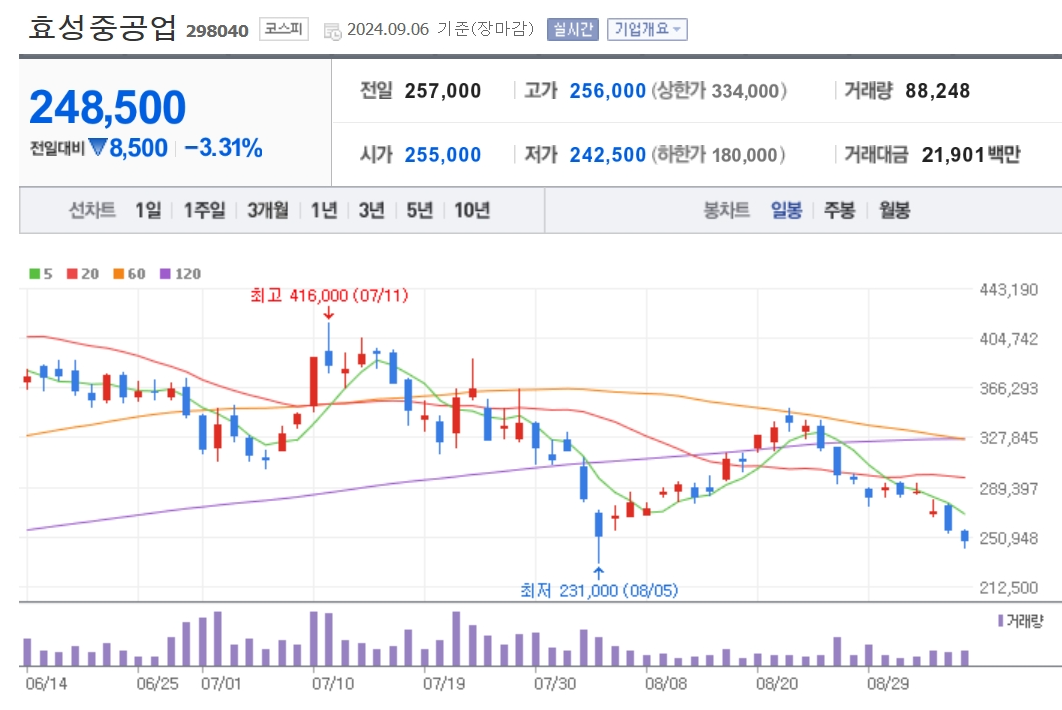Click the 전일 value 257,000
The height and width of the screenshot is (710, 1062).
click(x=443, y=91)
